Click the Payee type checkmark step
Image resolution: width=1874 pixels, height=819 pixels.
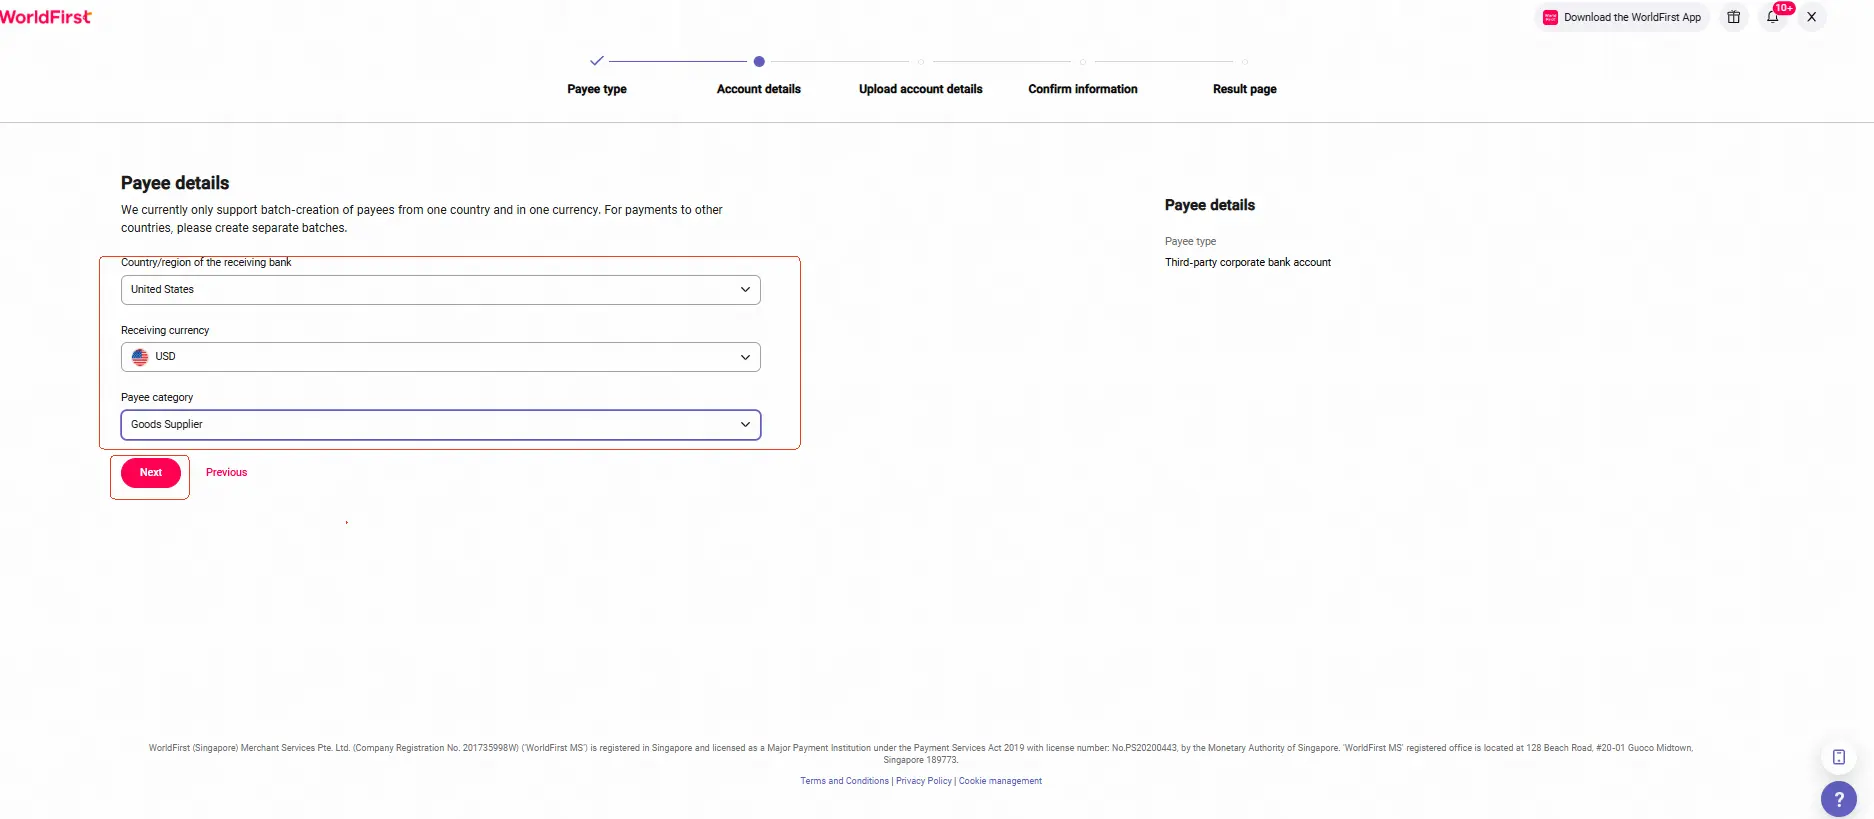pos(597,61)
